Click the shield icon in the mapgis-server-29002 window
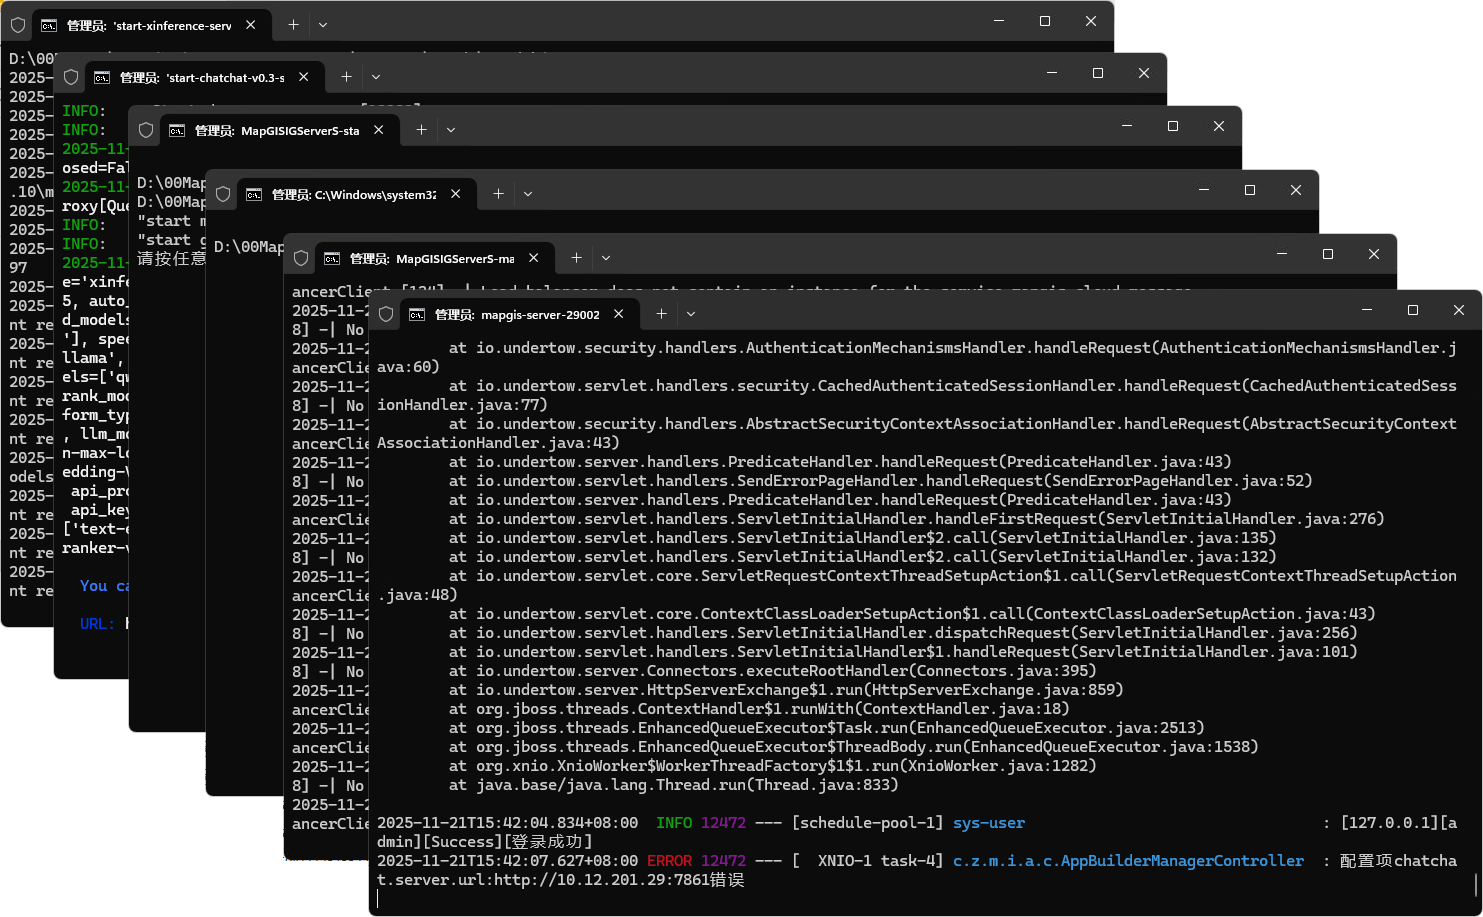 [386, 314]
